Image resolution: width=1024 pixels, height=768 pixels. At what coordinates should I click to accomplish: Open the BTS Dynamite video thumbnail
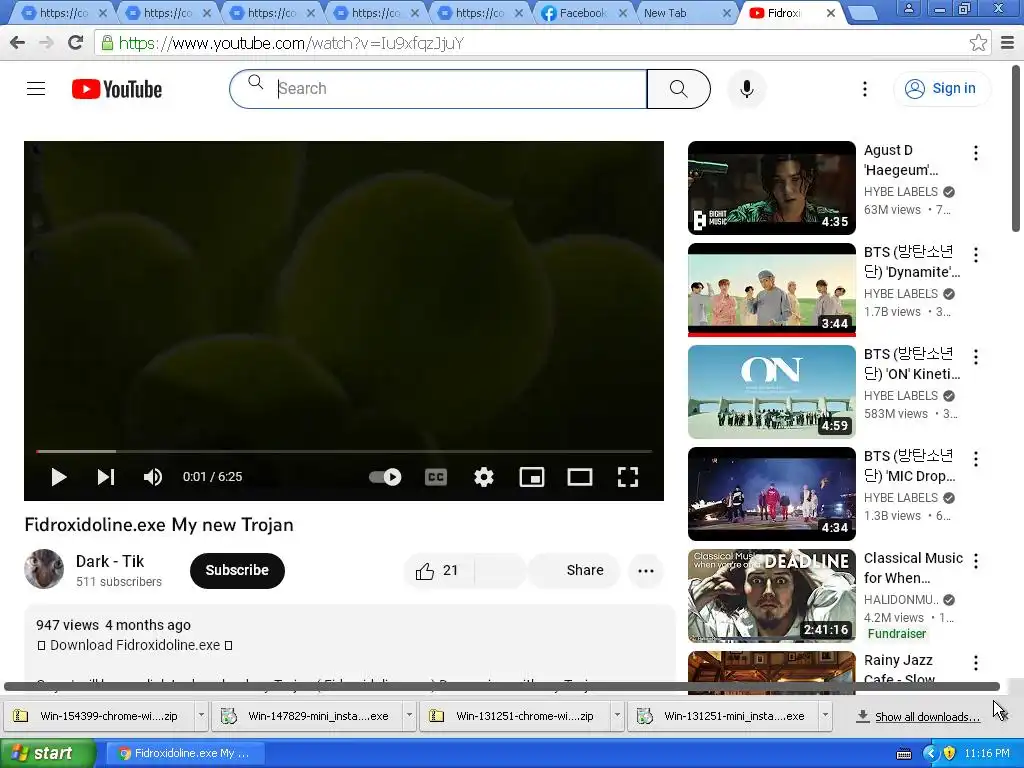[x=771, y=290]
